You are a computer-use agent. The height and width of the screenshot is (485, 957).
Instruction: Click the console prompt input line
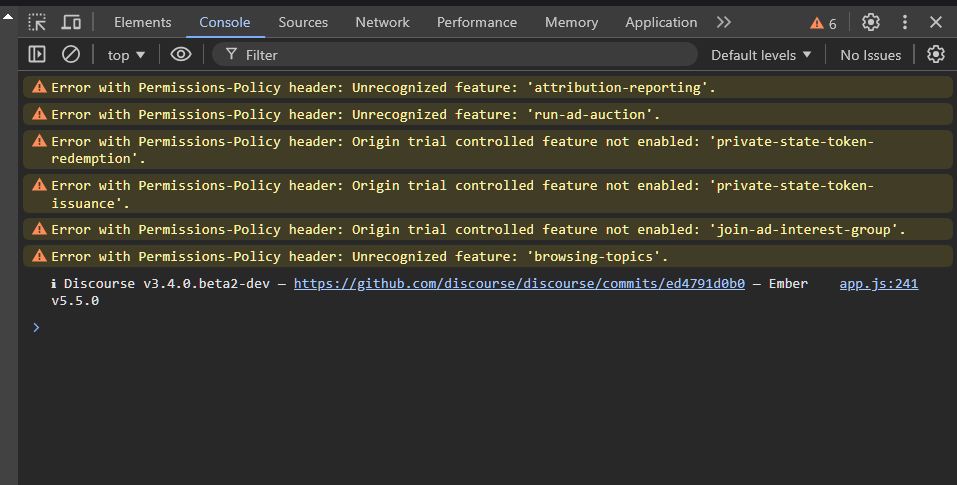coord(488,328)
